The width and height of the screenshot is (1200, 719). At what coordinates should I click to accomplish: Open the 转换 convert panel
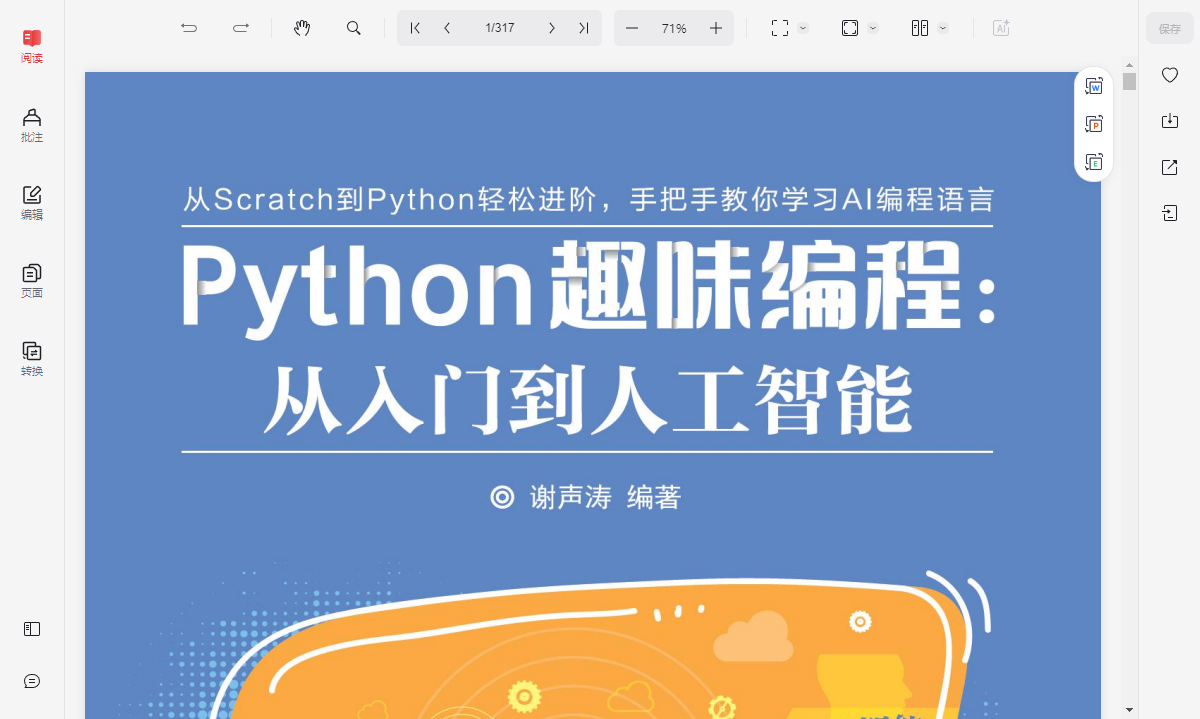32,359
